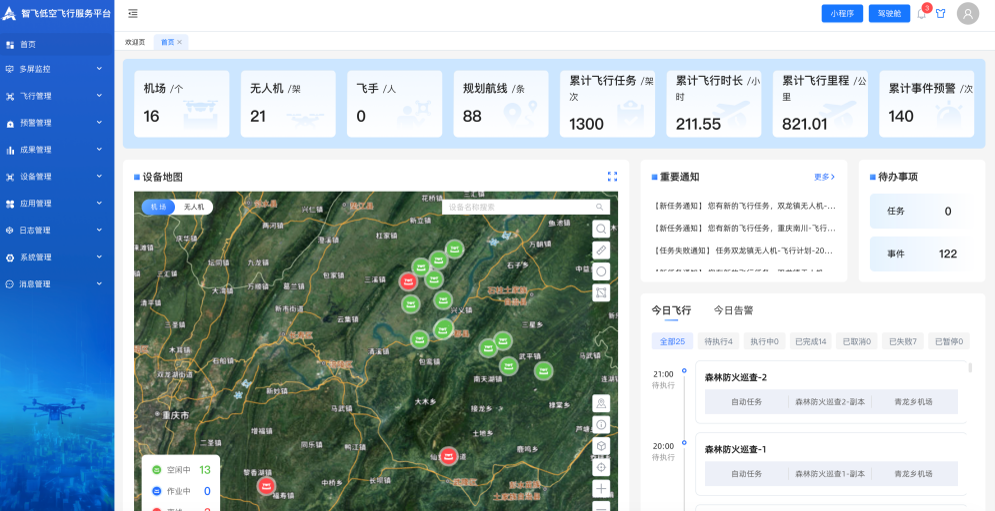This screenshot has width=995, height=511.
Task: Switch to the 欢迎页 tab
Action: point(135,42)
